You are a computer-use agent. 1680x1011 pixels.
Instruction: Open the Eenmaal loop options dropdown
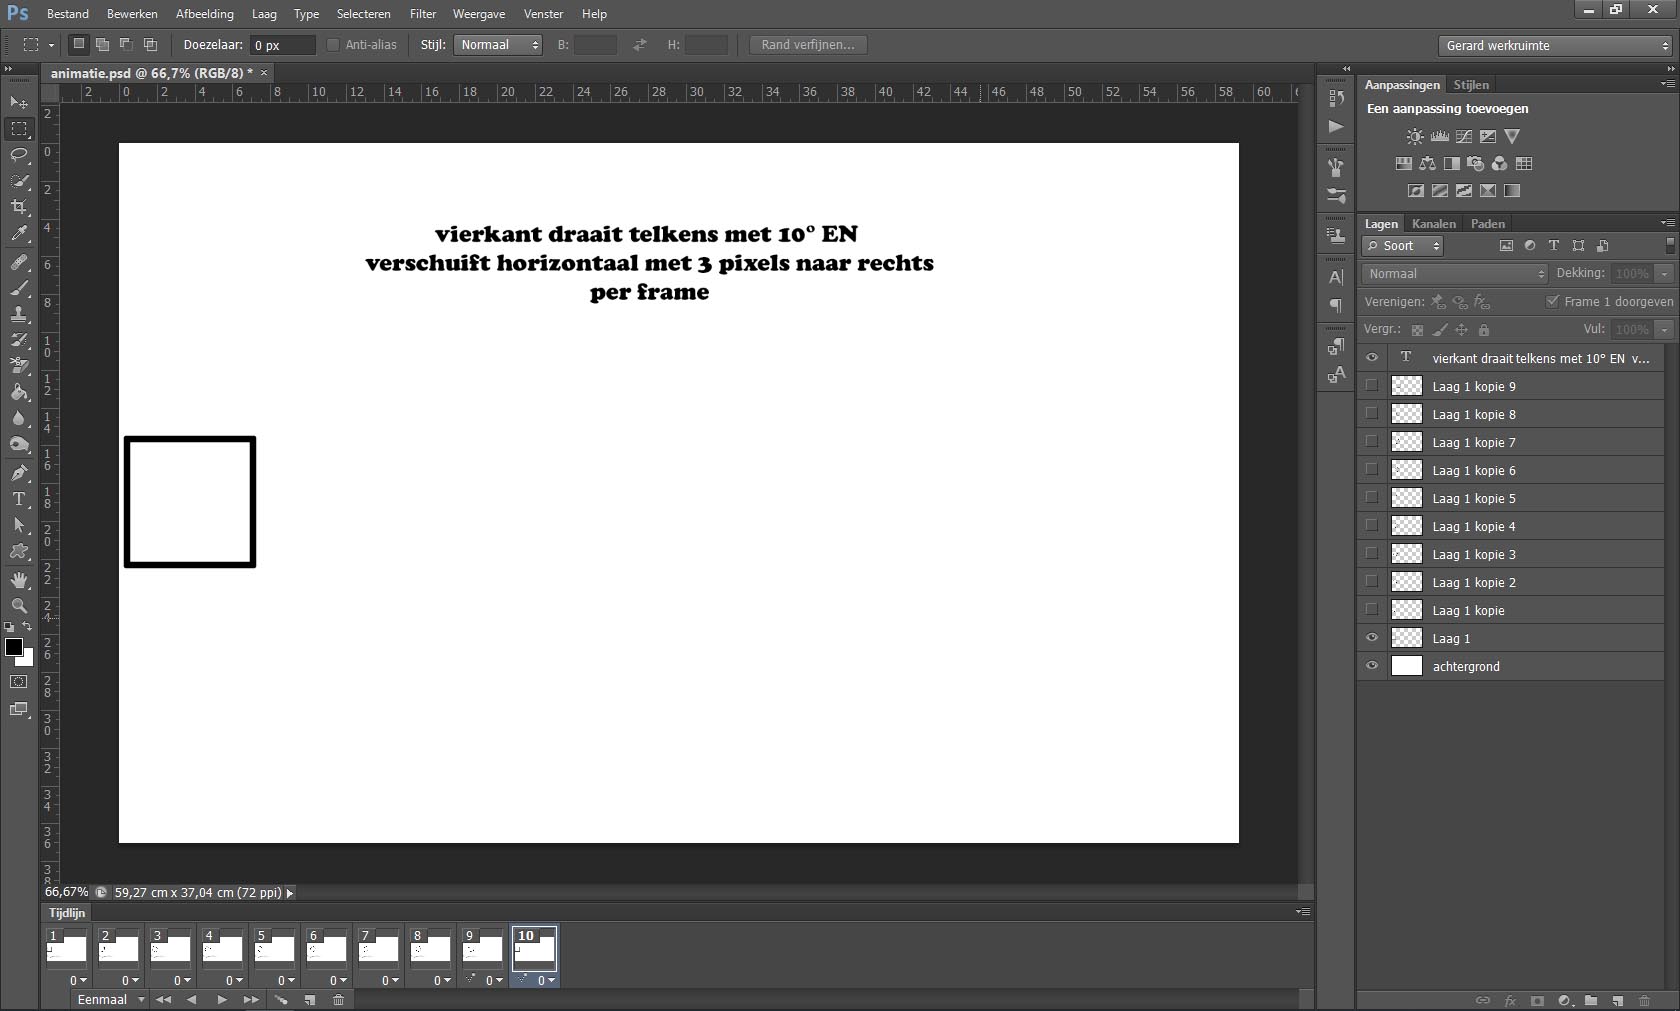click(110, 1000)
